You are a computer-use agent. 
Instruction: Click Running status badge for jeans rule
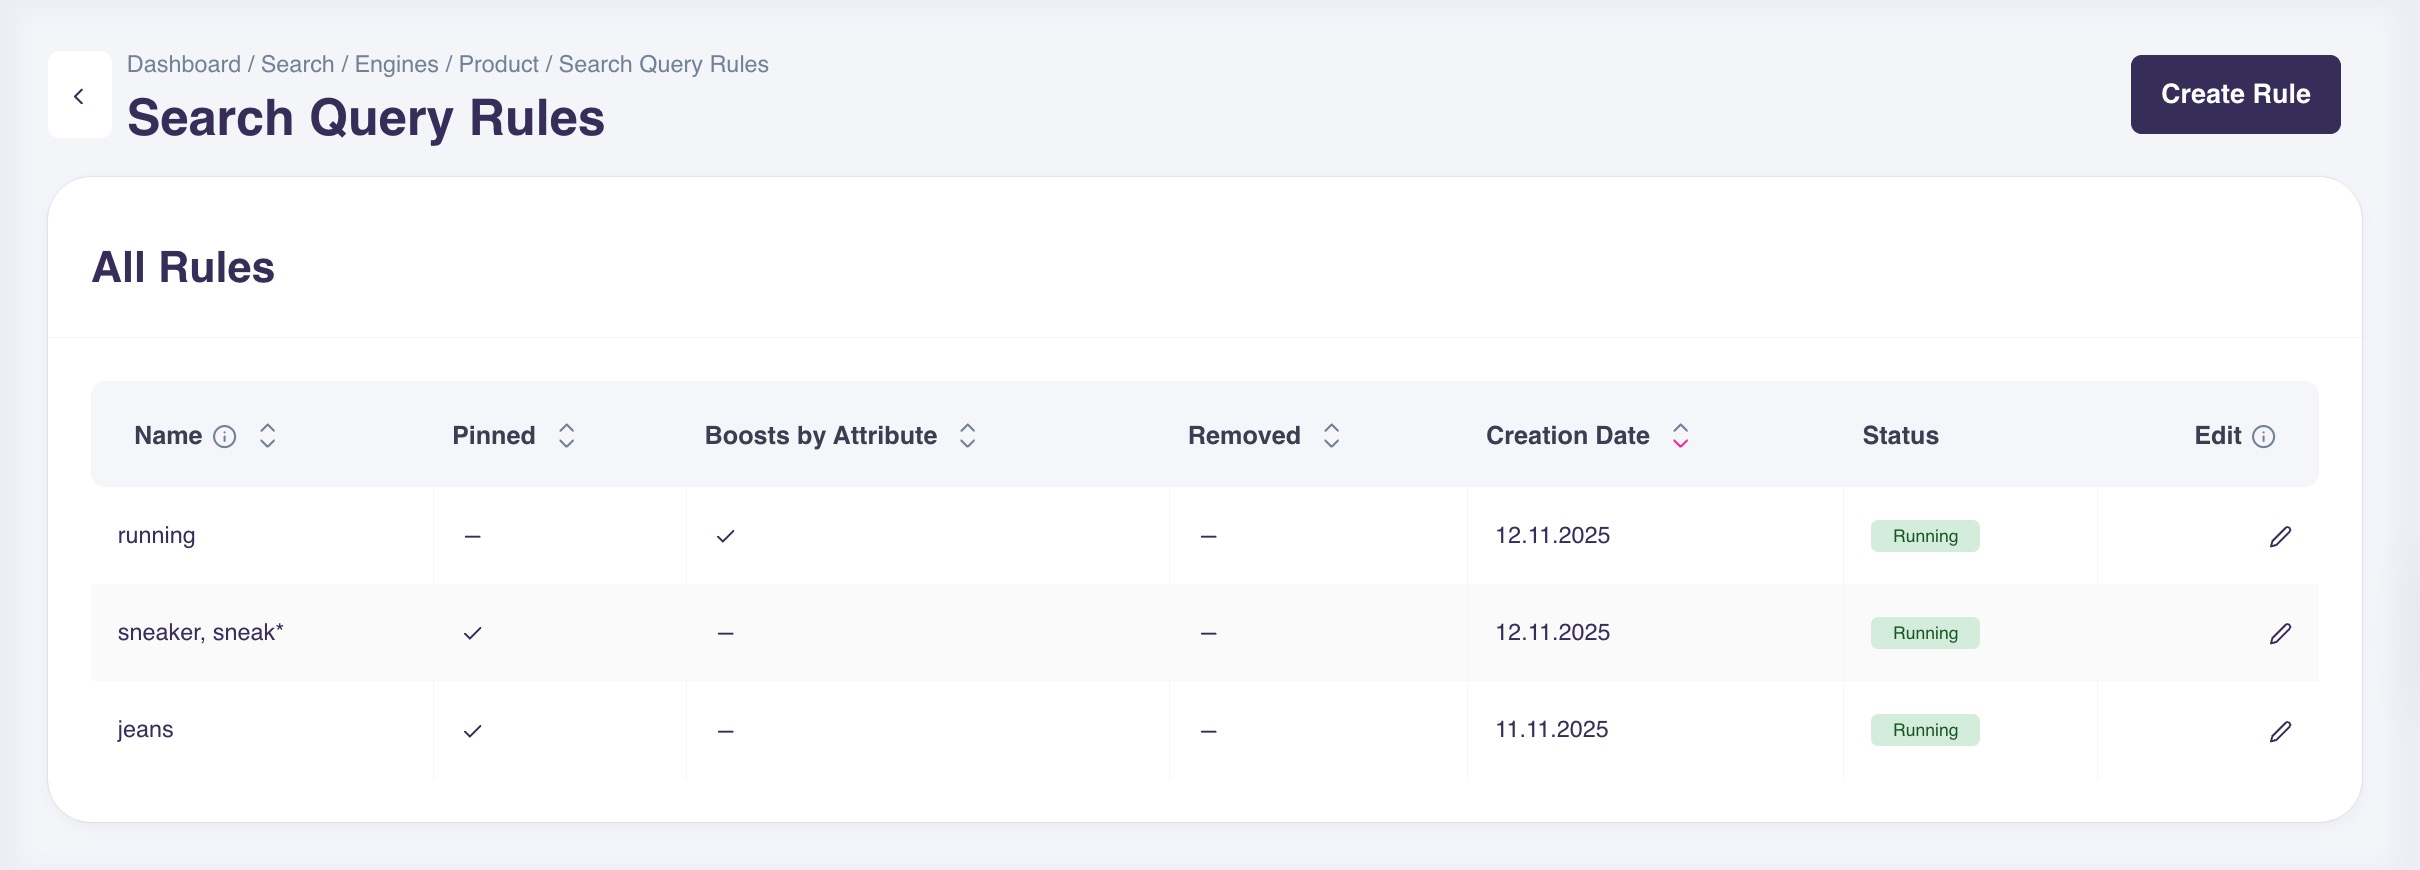click(1925, 731)
